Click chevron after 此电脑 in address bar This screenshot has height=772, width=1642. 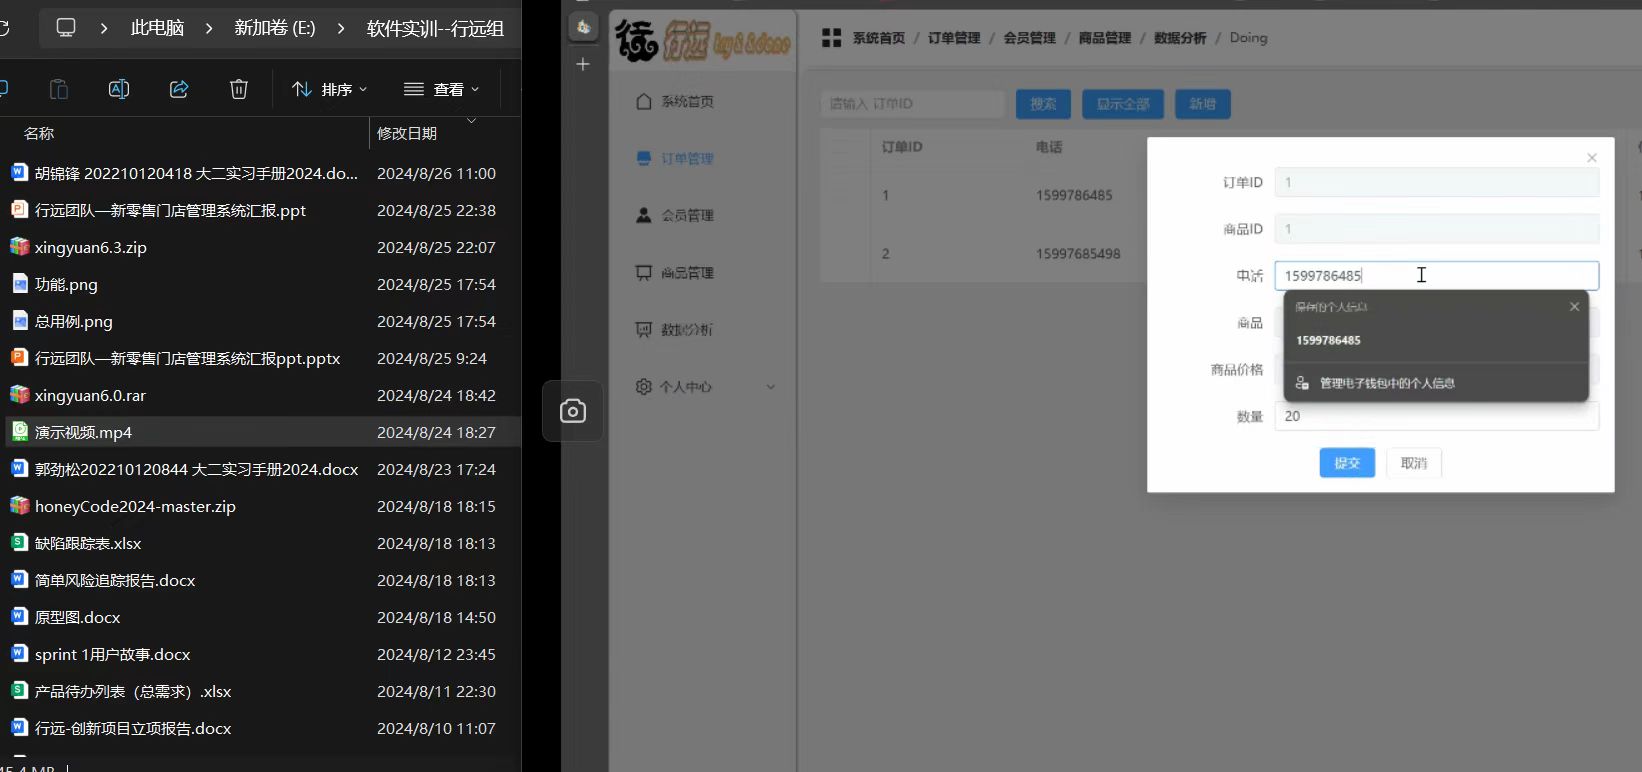pyautogui.click(x=209, y=28)
